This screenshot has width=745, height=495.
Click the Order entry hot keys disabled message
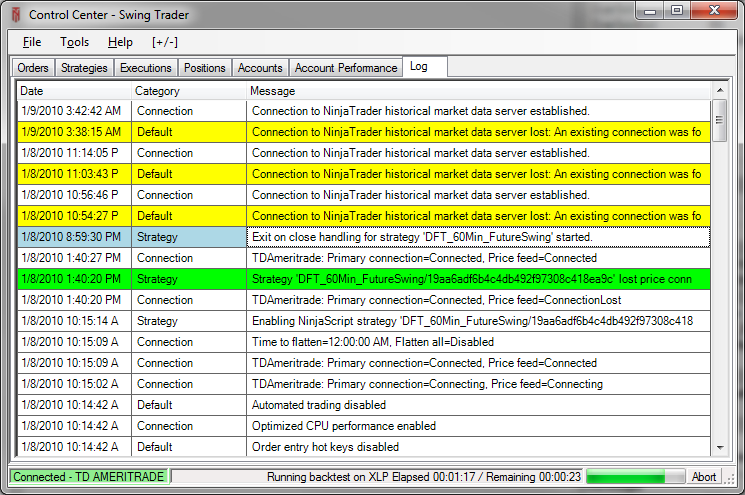pyautogui.click(x=478, y=447)
